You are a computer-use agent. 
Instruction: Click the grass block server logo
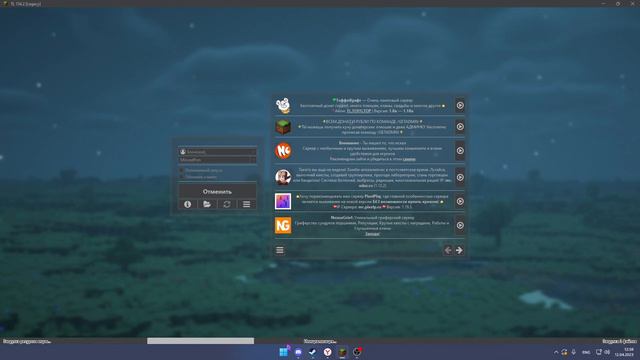pyautogui.click(x=283, y=127)
